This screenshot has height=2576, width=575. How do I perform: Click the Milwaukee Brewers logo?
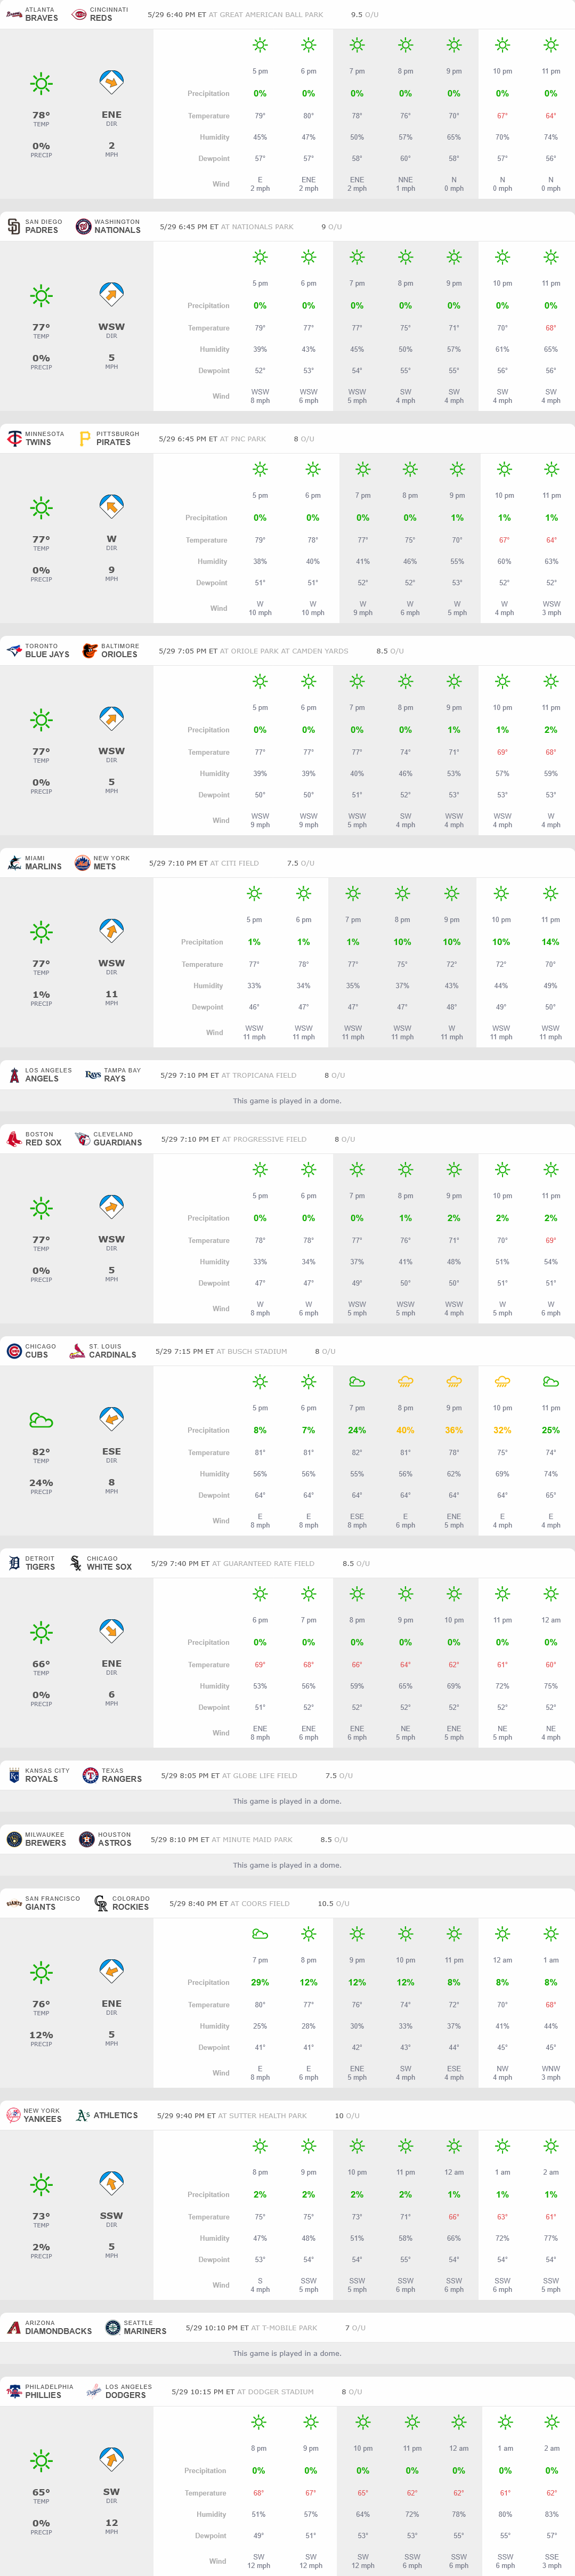(x=14, y=1839)
